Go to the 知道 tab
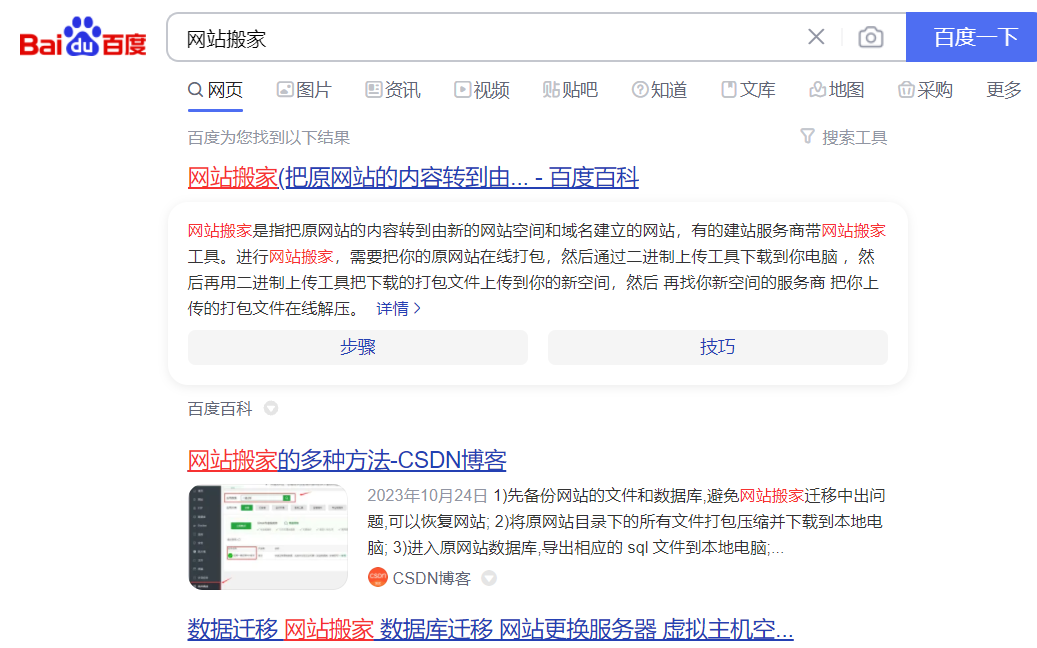Viewport: 1037px width, 648px height. (659, 90)
